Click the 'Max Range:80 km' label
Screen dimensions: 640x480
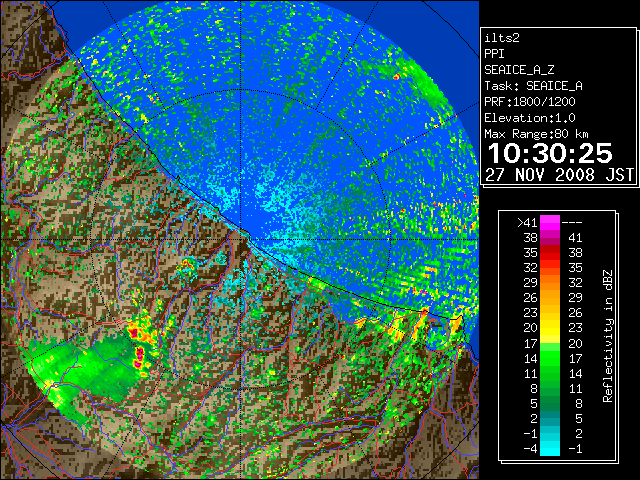point(536,134)
